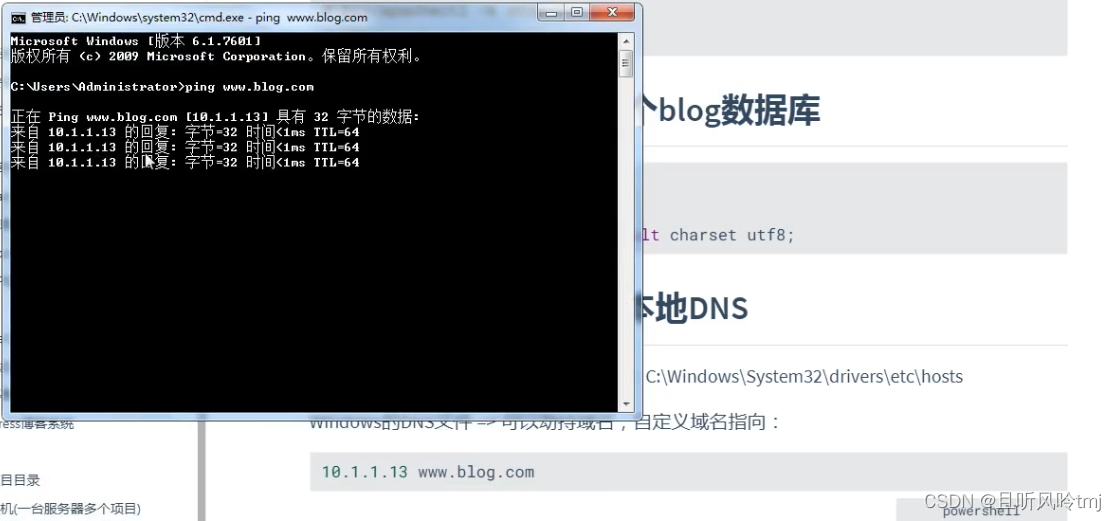1116x521 pixels.
Task: Open the 目录 sidebar entry
Action: pyautogui.click(x=20, y=480)
